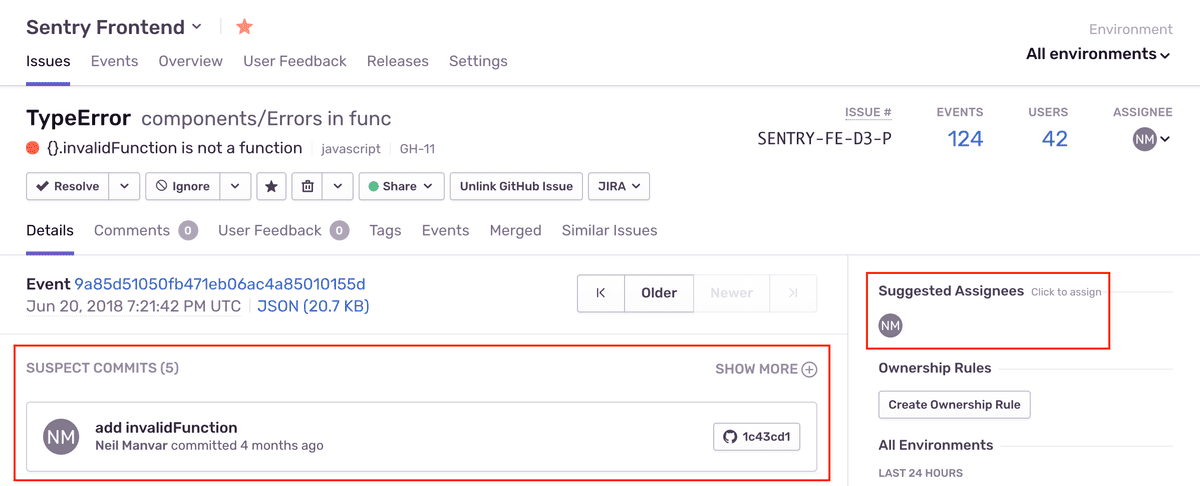Open top-nav User Feedback tab
This screenshot has height=486, width=1200.
tap(295, 61)
